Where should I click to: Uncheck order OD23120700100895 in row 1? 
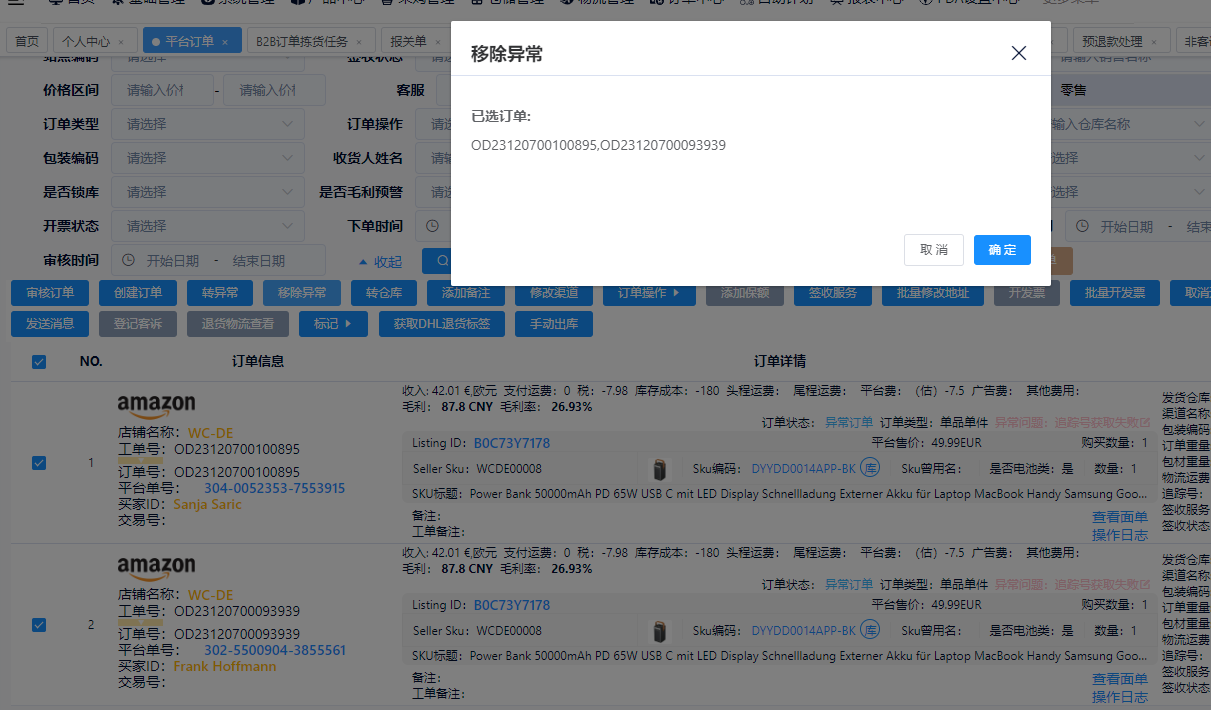[38, 462]
